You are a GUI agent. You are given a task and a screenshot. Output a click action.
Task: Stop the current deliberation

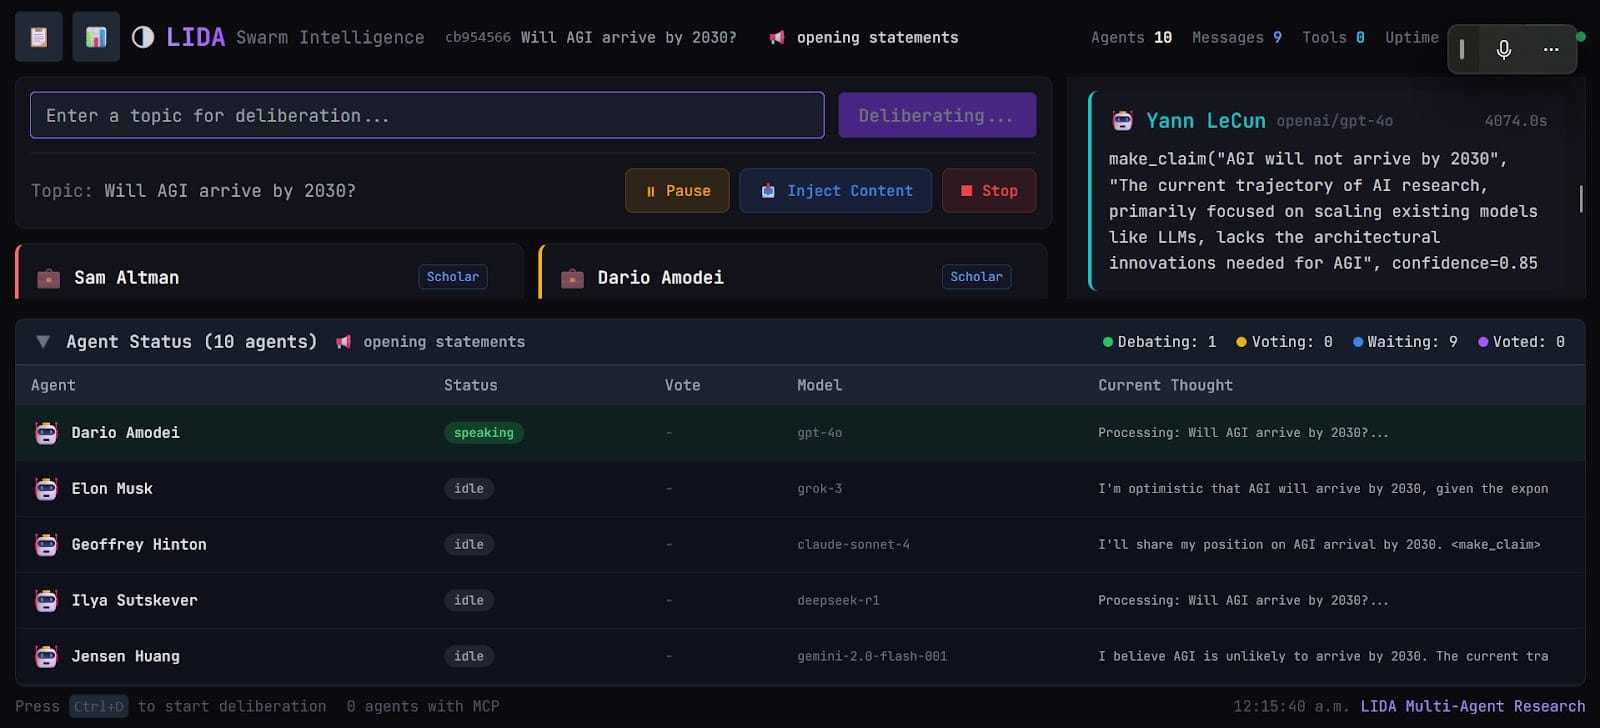pyautogui.click(x=988, y=191)
